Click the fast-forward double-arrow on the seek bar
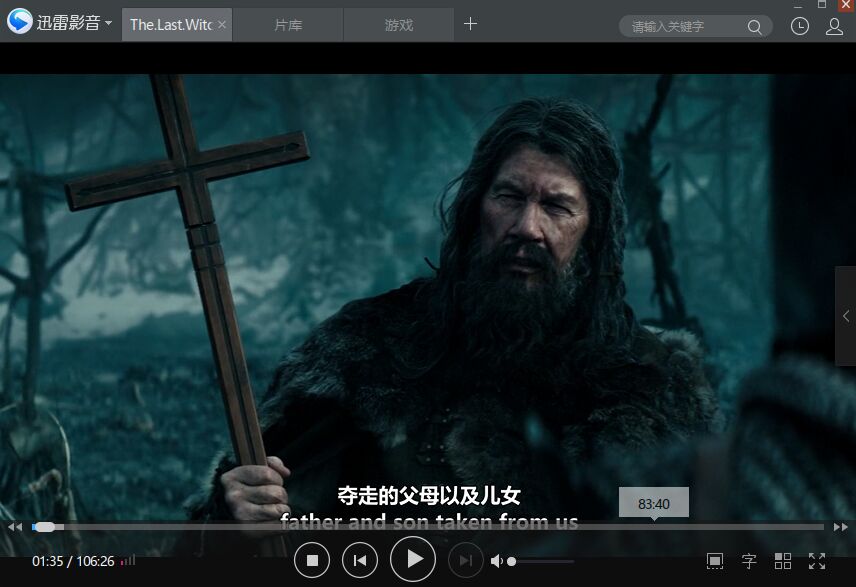This screenshot has width=856, height=587. [x=841, y=527]
